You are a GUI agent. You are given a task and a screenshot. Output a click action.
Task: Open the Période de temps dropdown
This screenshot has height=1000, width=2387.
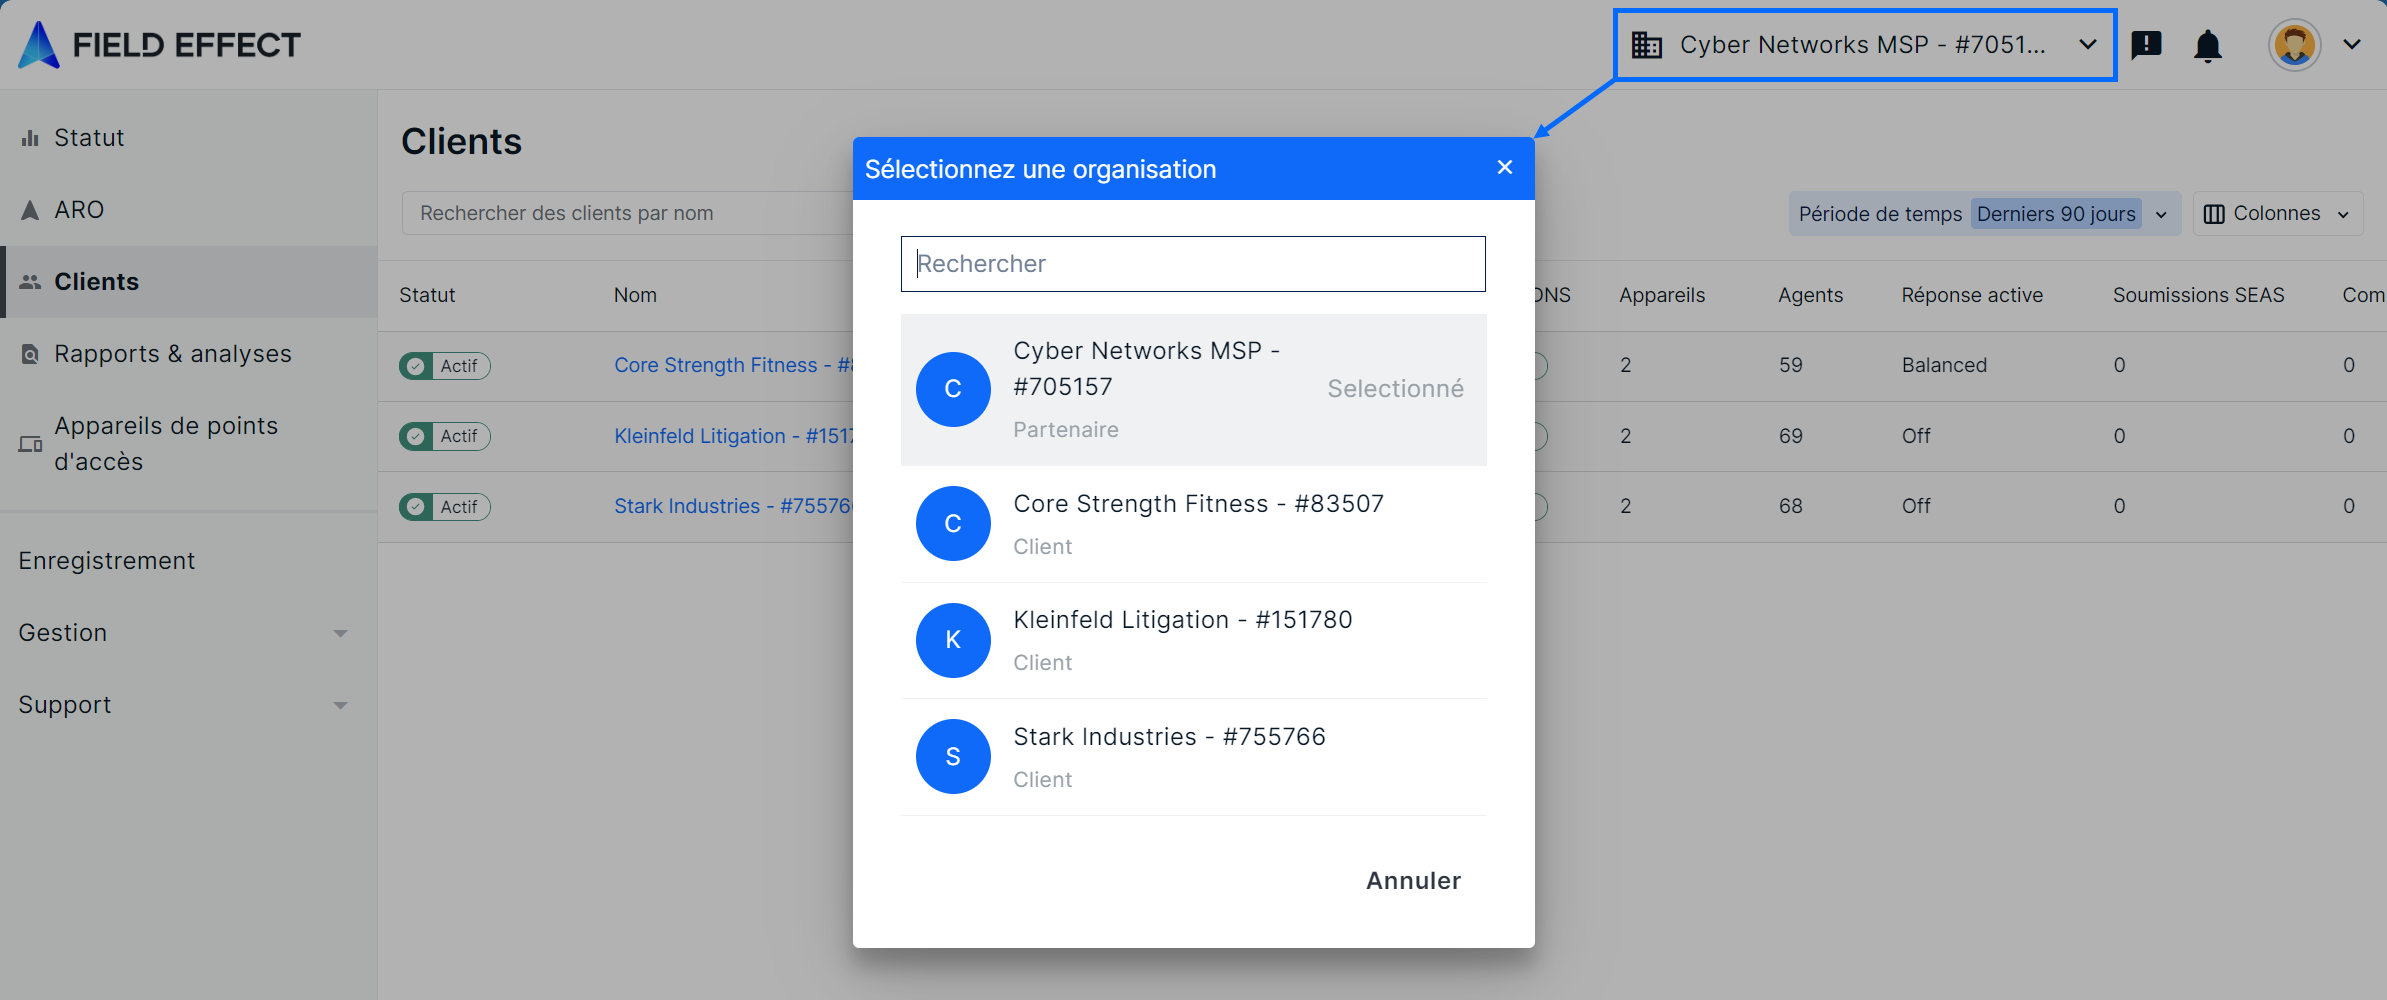pyautogui.click(x=1984, y=214)
